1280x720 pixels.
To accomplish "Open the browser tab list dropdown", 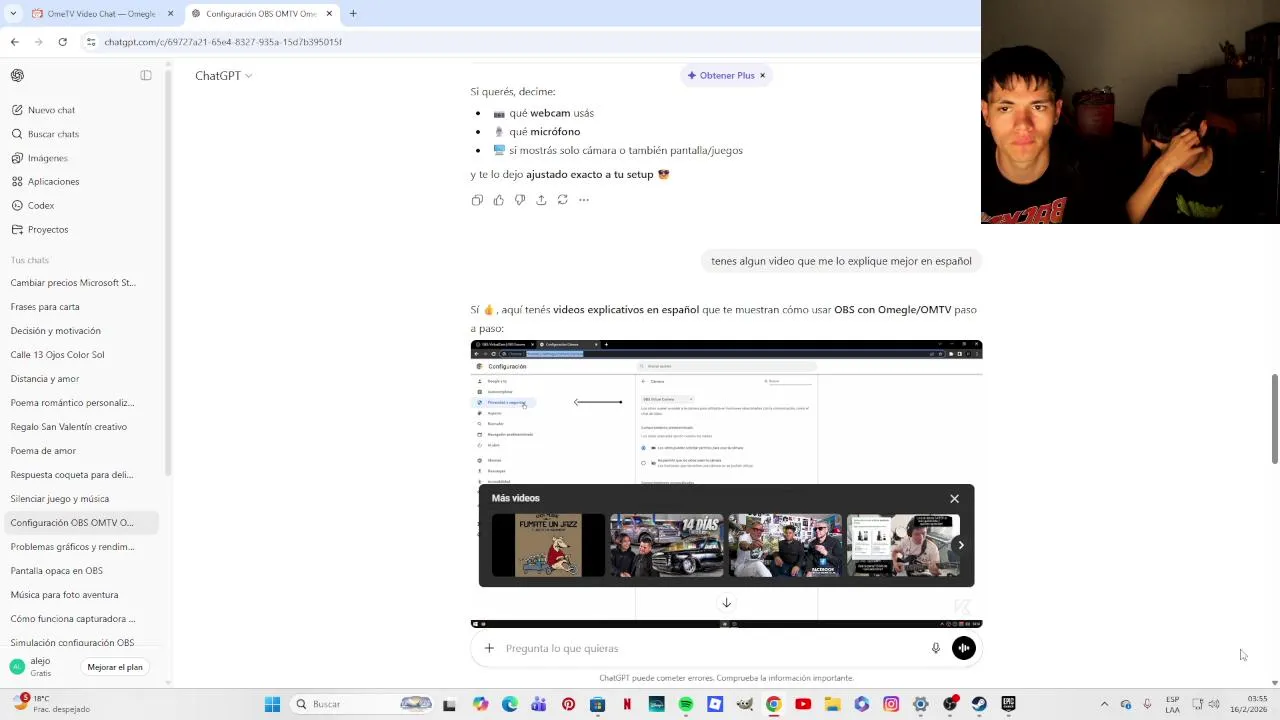I will point(14,14).
